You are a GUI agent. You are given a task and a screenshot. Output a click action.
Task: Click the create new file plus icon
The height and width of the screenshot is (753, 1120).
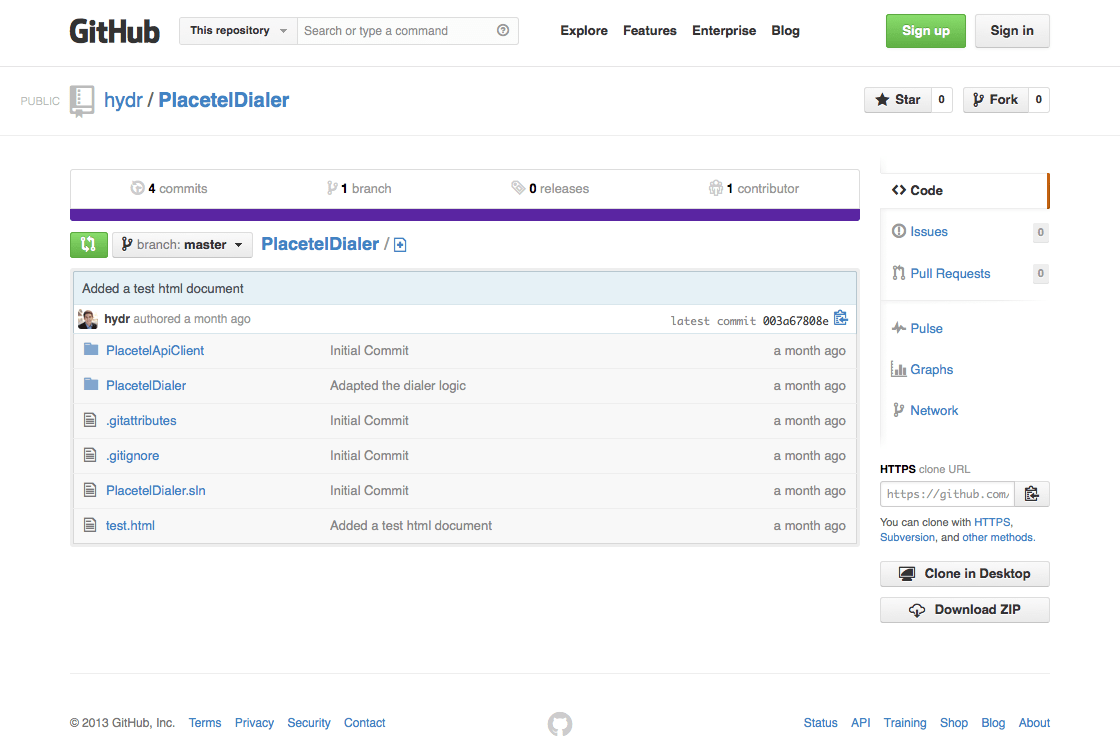point(400,245)
